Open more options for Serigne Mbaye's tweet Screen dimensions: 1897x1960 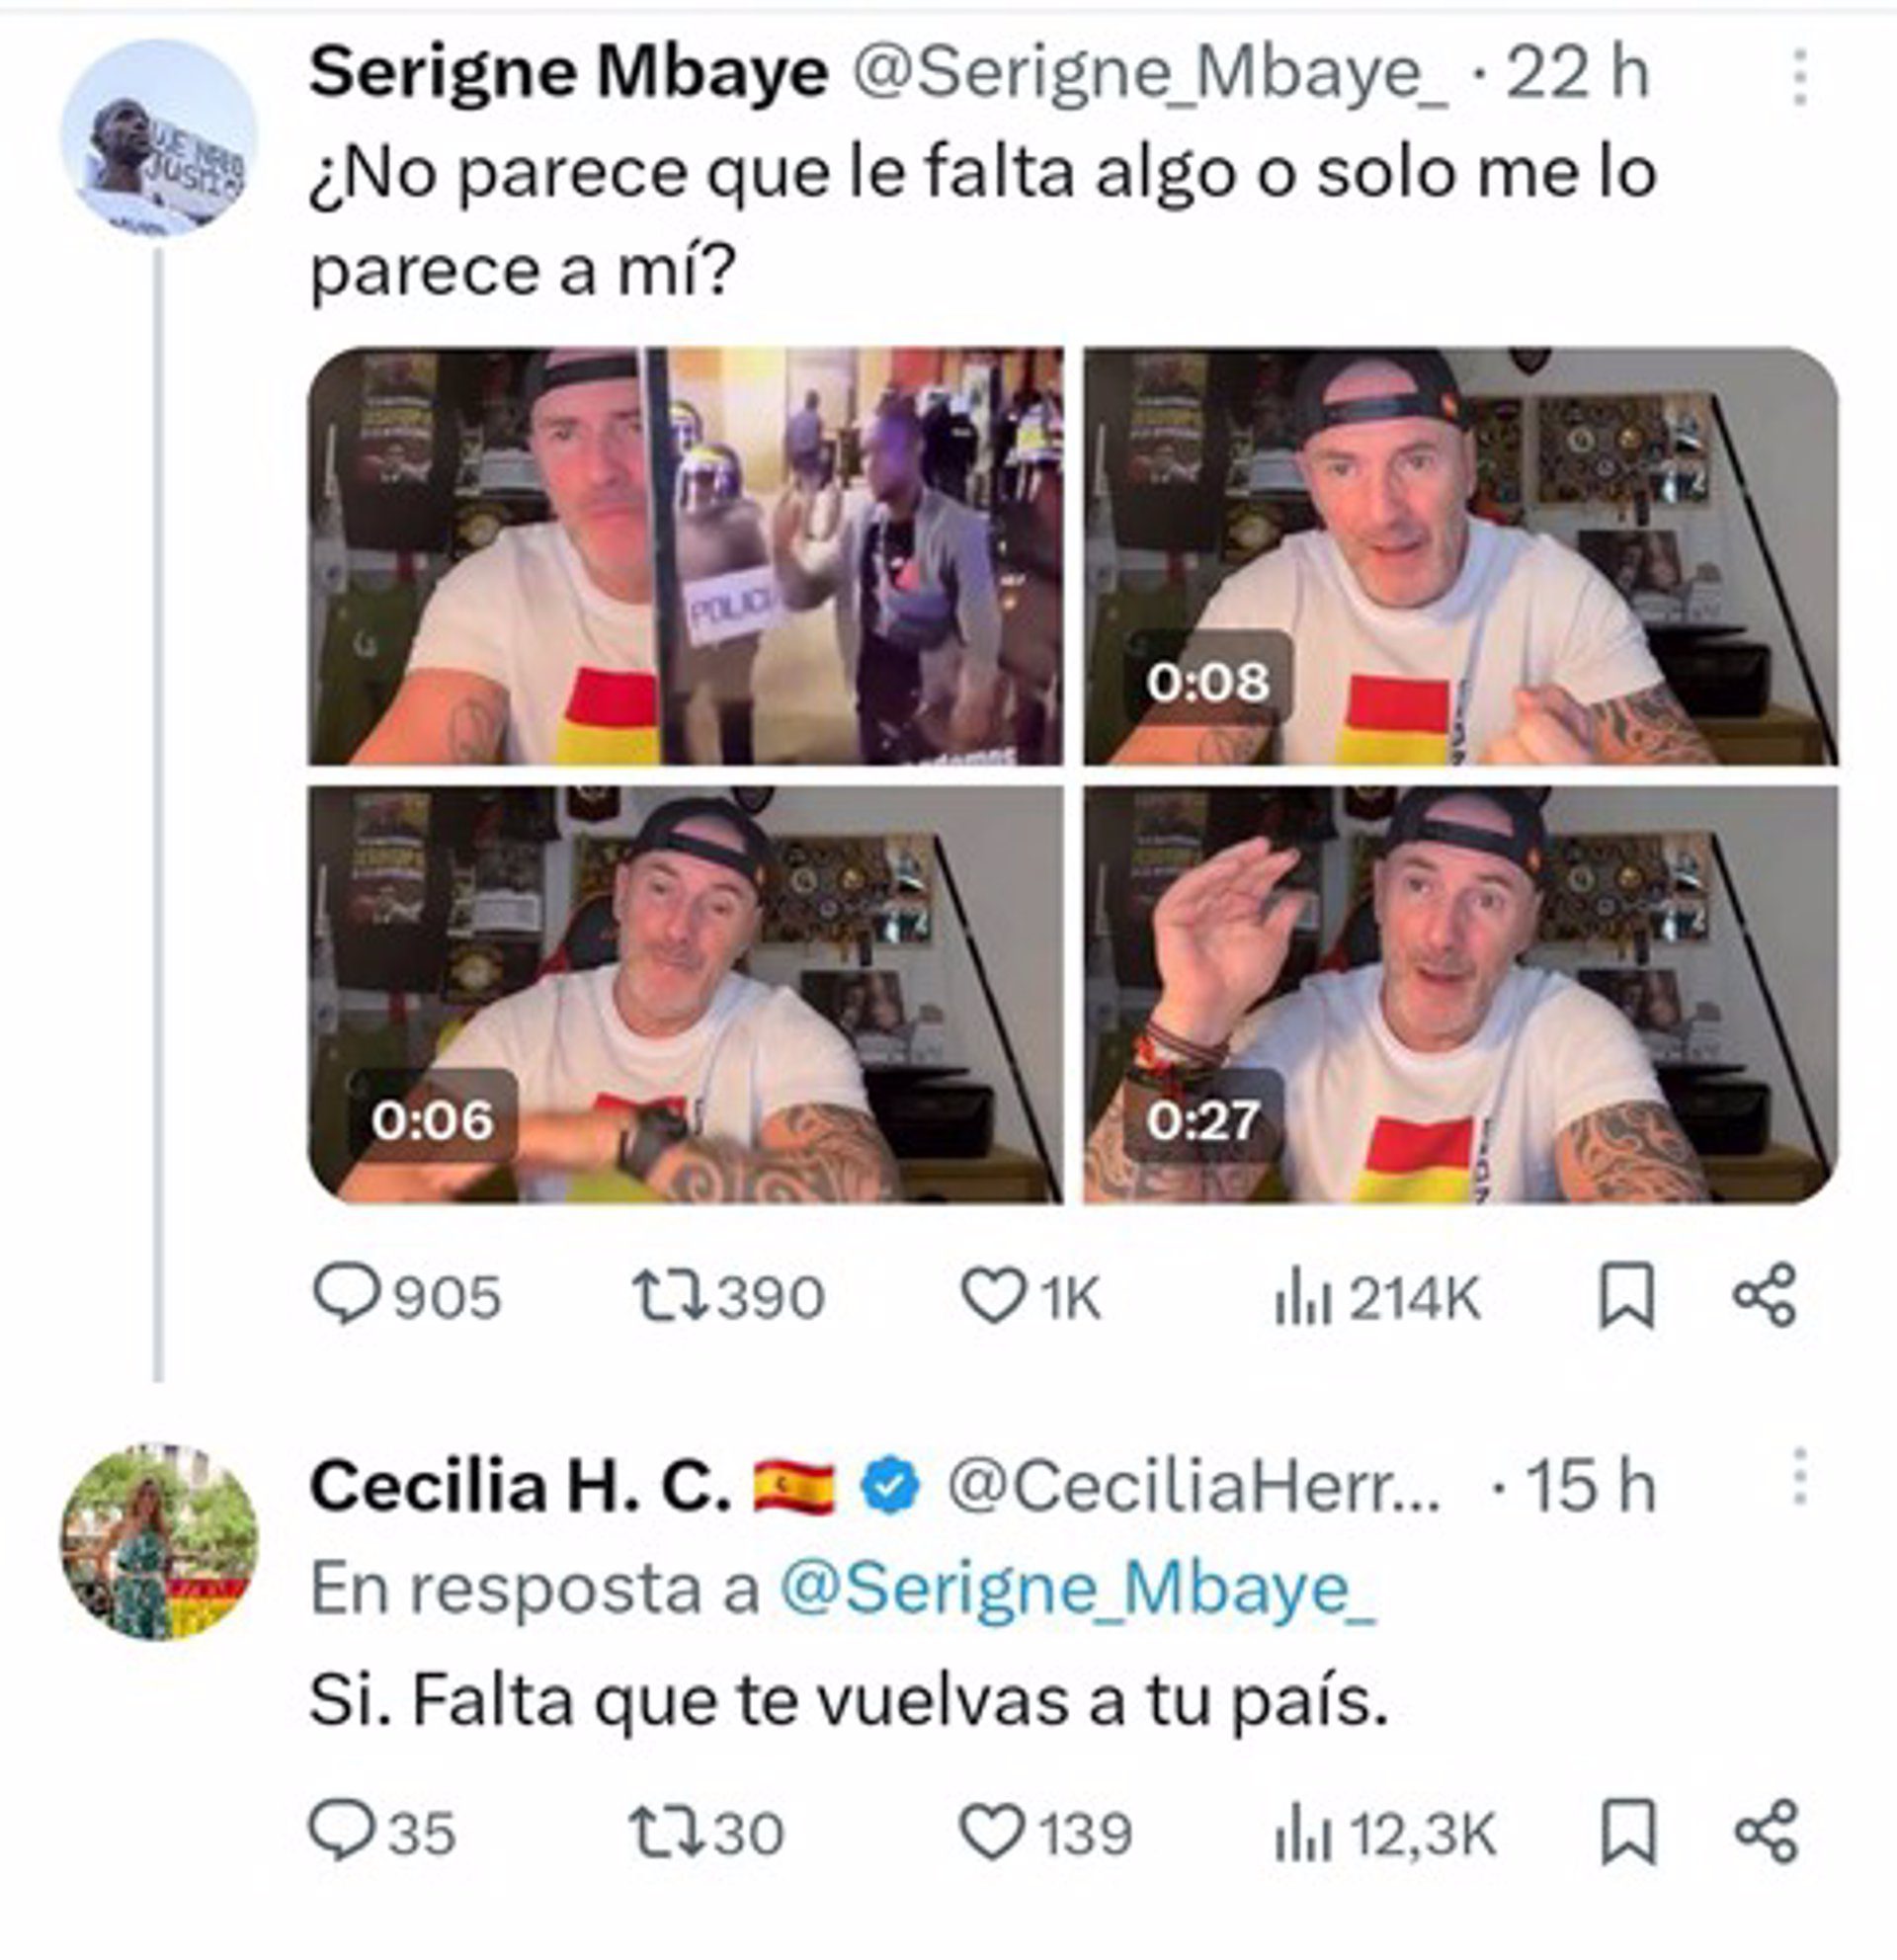[x=1800, y=77]
